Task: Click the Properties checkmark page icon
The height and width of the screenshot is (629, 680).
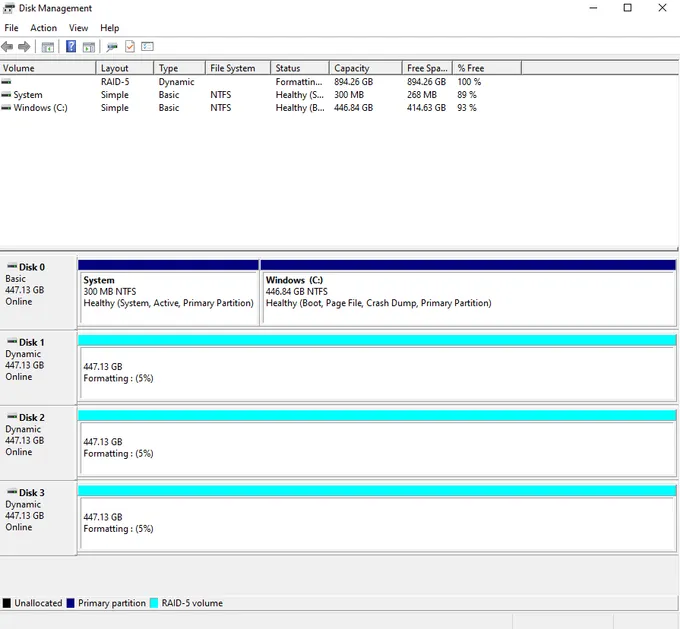Action: point(130,46)
